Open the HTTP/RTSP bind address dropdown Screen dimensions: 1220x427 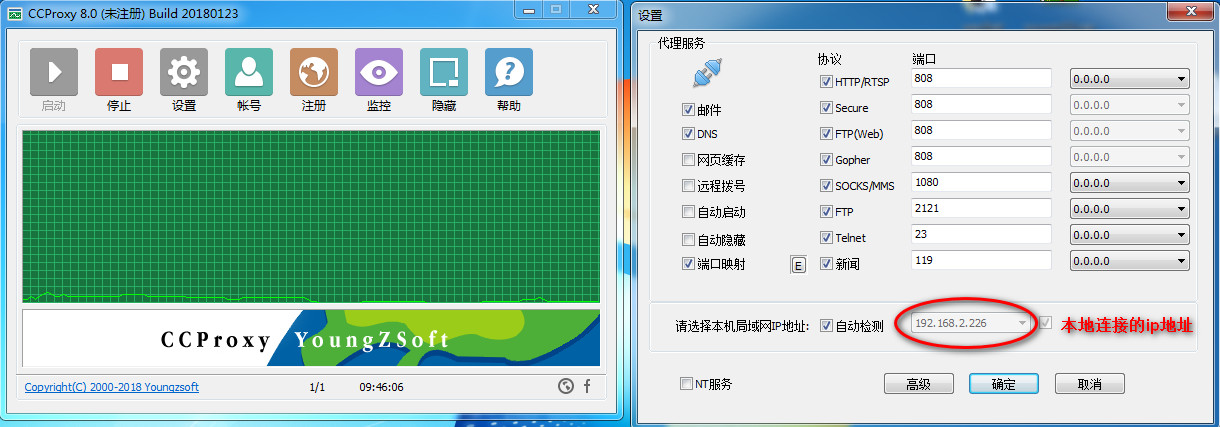point(1129,79)
